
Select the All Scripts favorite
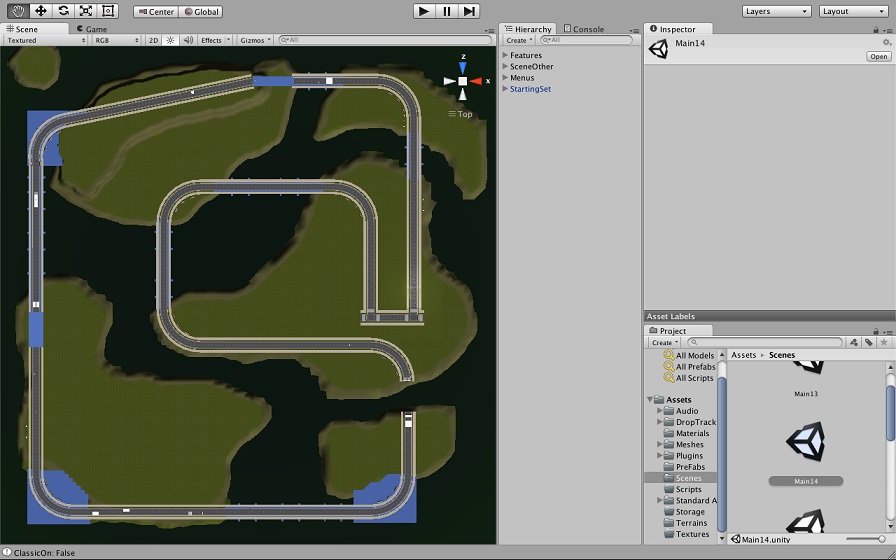click(689, 378)
